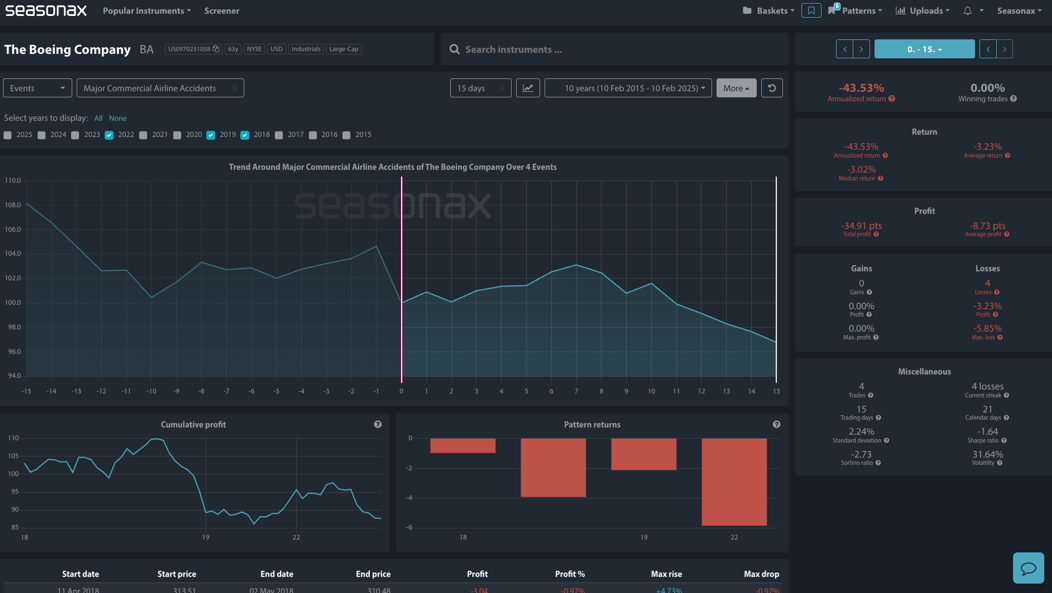The height and width of the screenshot is (593, 1052).
Task: Toggle the 2019 year checkbox
Action: pos(211,135)
